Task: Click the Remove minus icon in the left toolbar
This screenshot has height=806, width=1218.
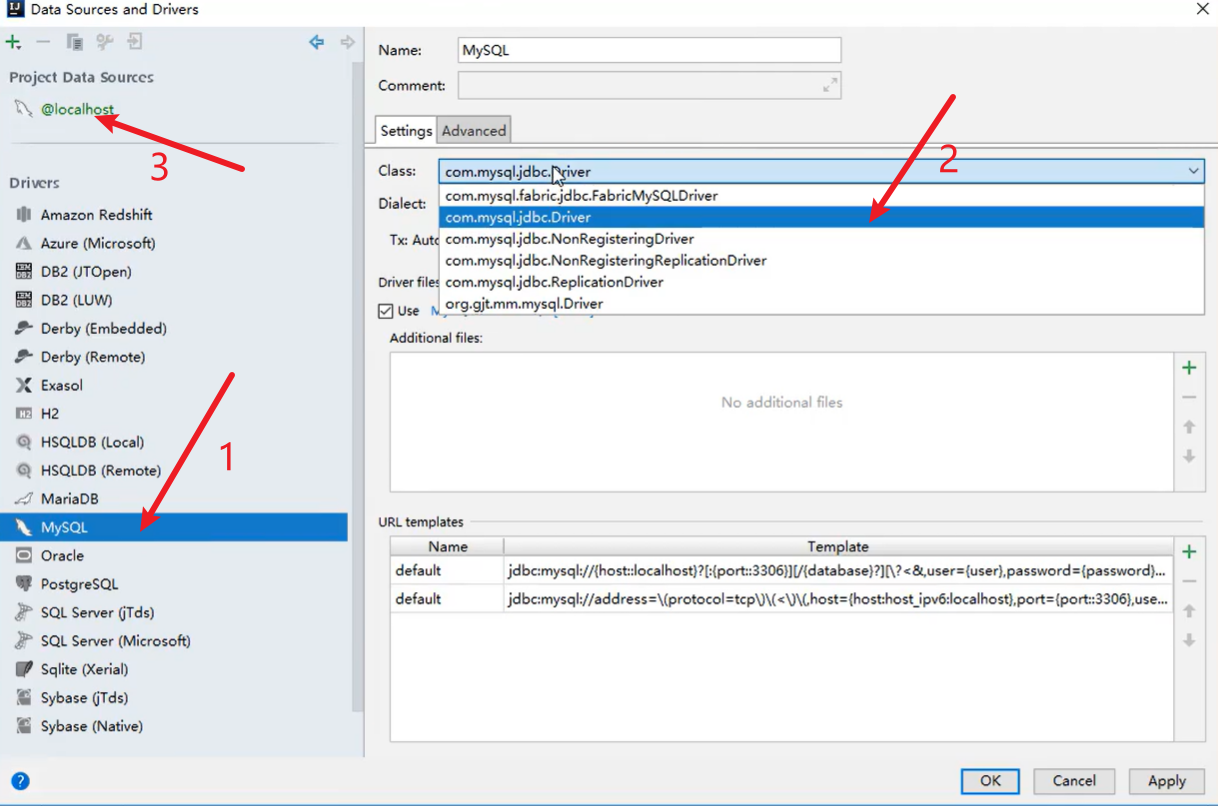Action: click(x=43, y=42)
